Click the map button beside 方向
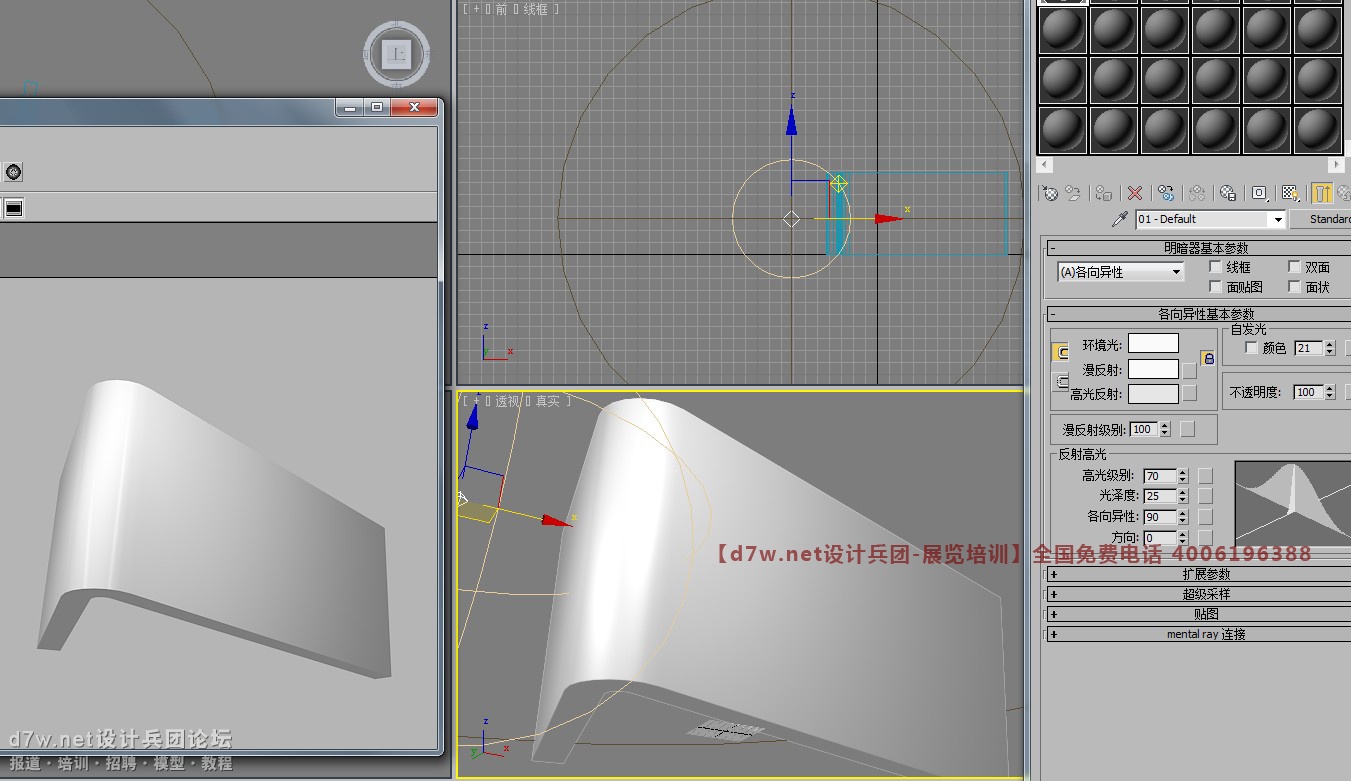Viewport: 1351px width, 781px height. (1205, 537)
